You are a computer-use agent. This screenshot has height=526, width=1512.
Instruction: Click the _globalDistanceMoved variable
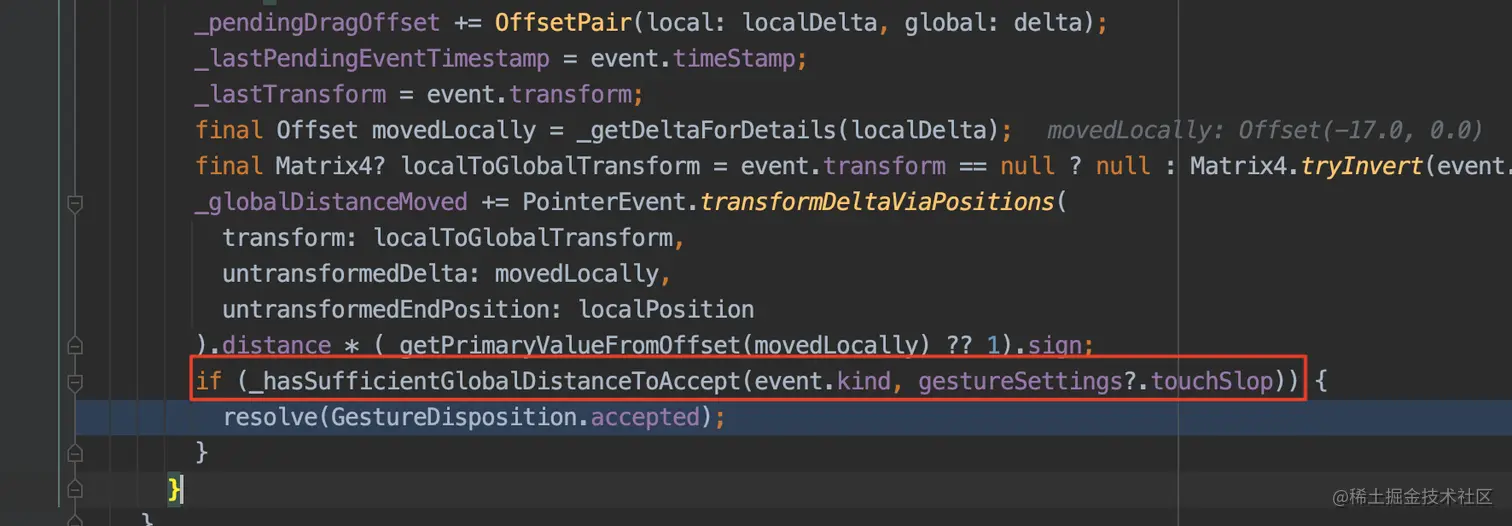[331, 202]
